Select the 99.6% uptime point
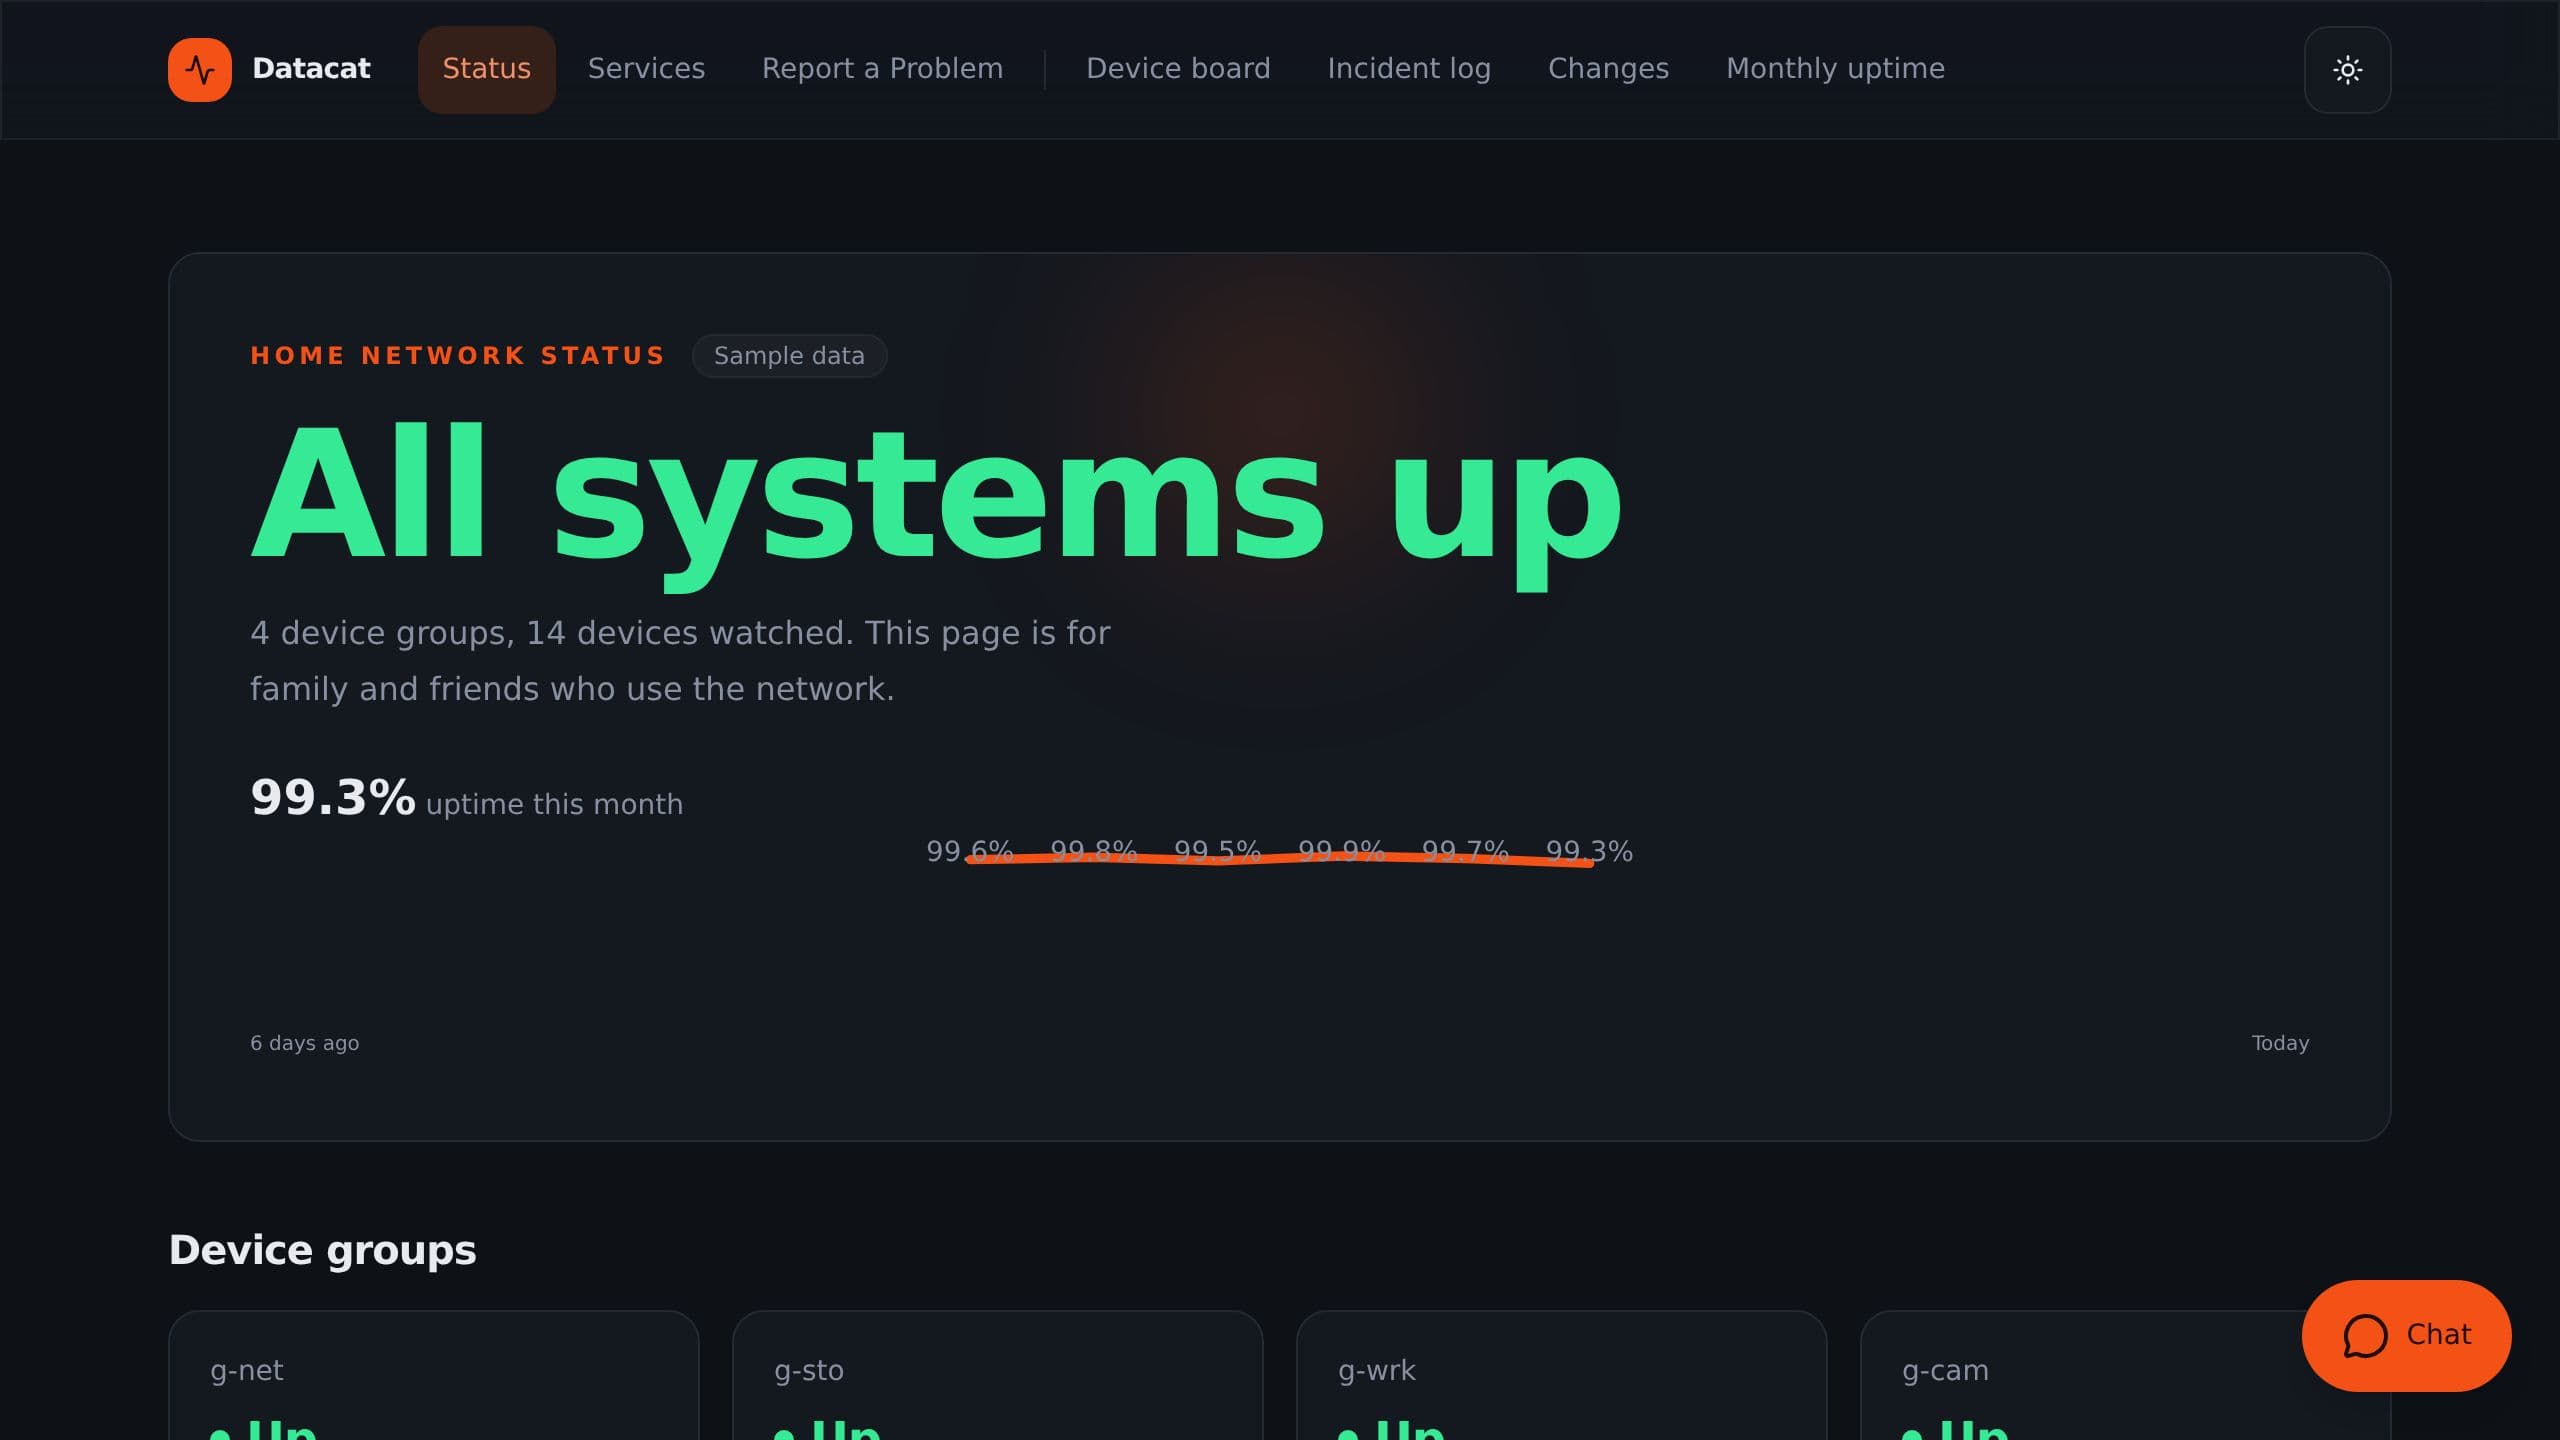Image resolution: width=2560 pixels, height=1440 pixels. [969, 851]
